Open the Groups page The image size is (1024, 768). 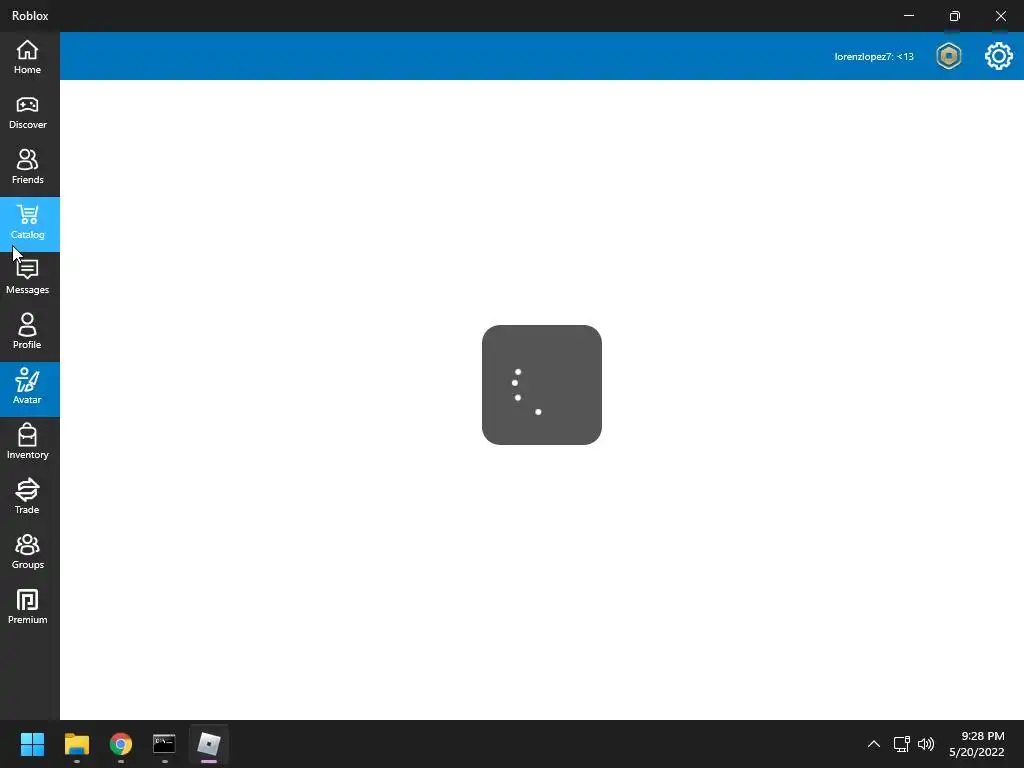pyautogui.click(x=27, y=553)
